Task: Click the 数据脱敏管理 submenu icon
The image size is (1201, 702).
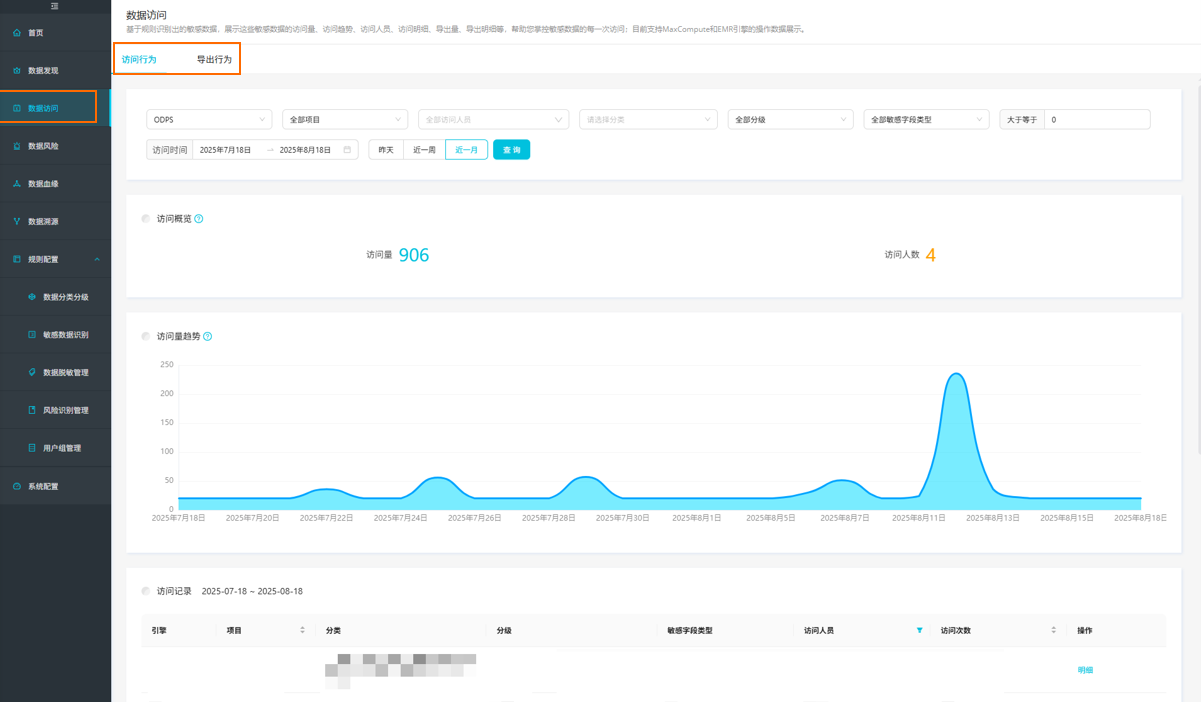Action: click(32, 372)
